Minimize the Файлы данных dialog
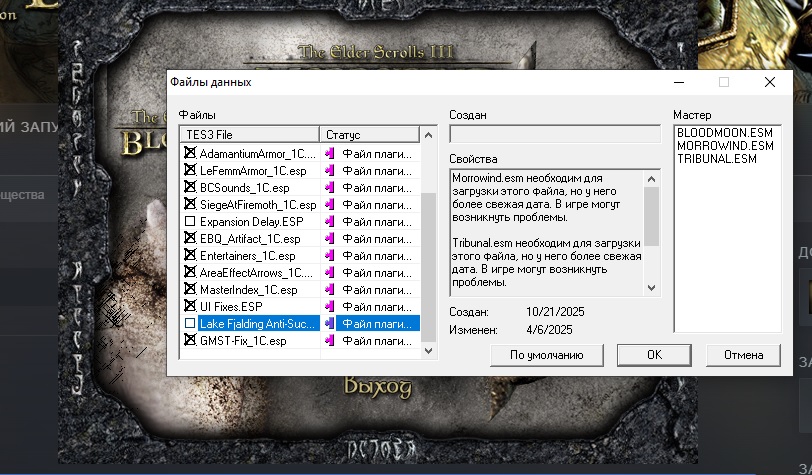Screen dimensions: 812x475 [679, 82]
